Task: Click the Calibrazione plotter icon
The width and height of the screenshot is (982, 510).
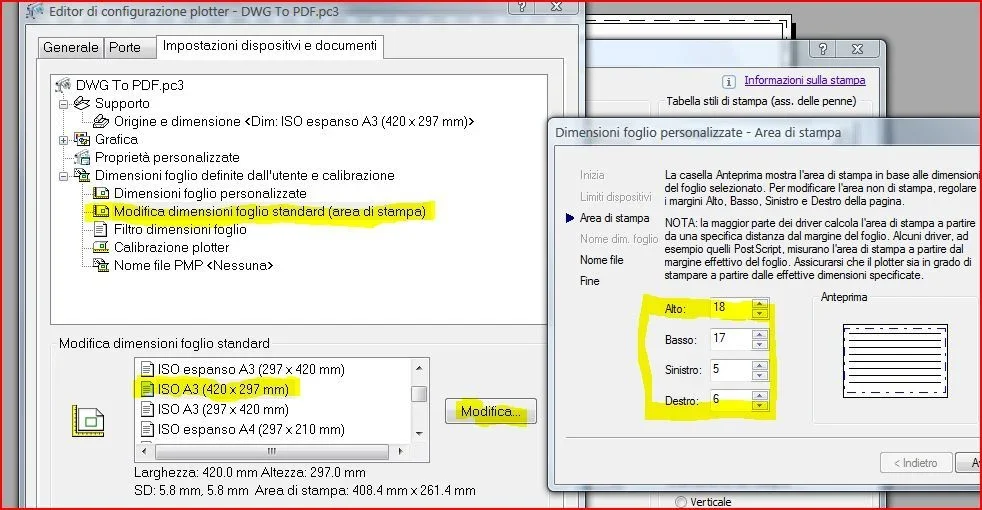Action: click(x=101, y=248)
